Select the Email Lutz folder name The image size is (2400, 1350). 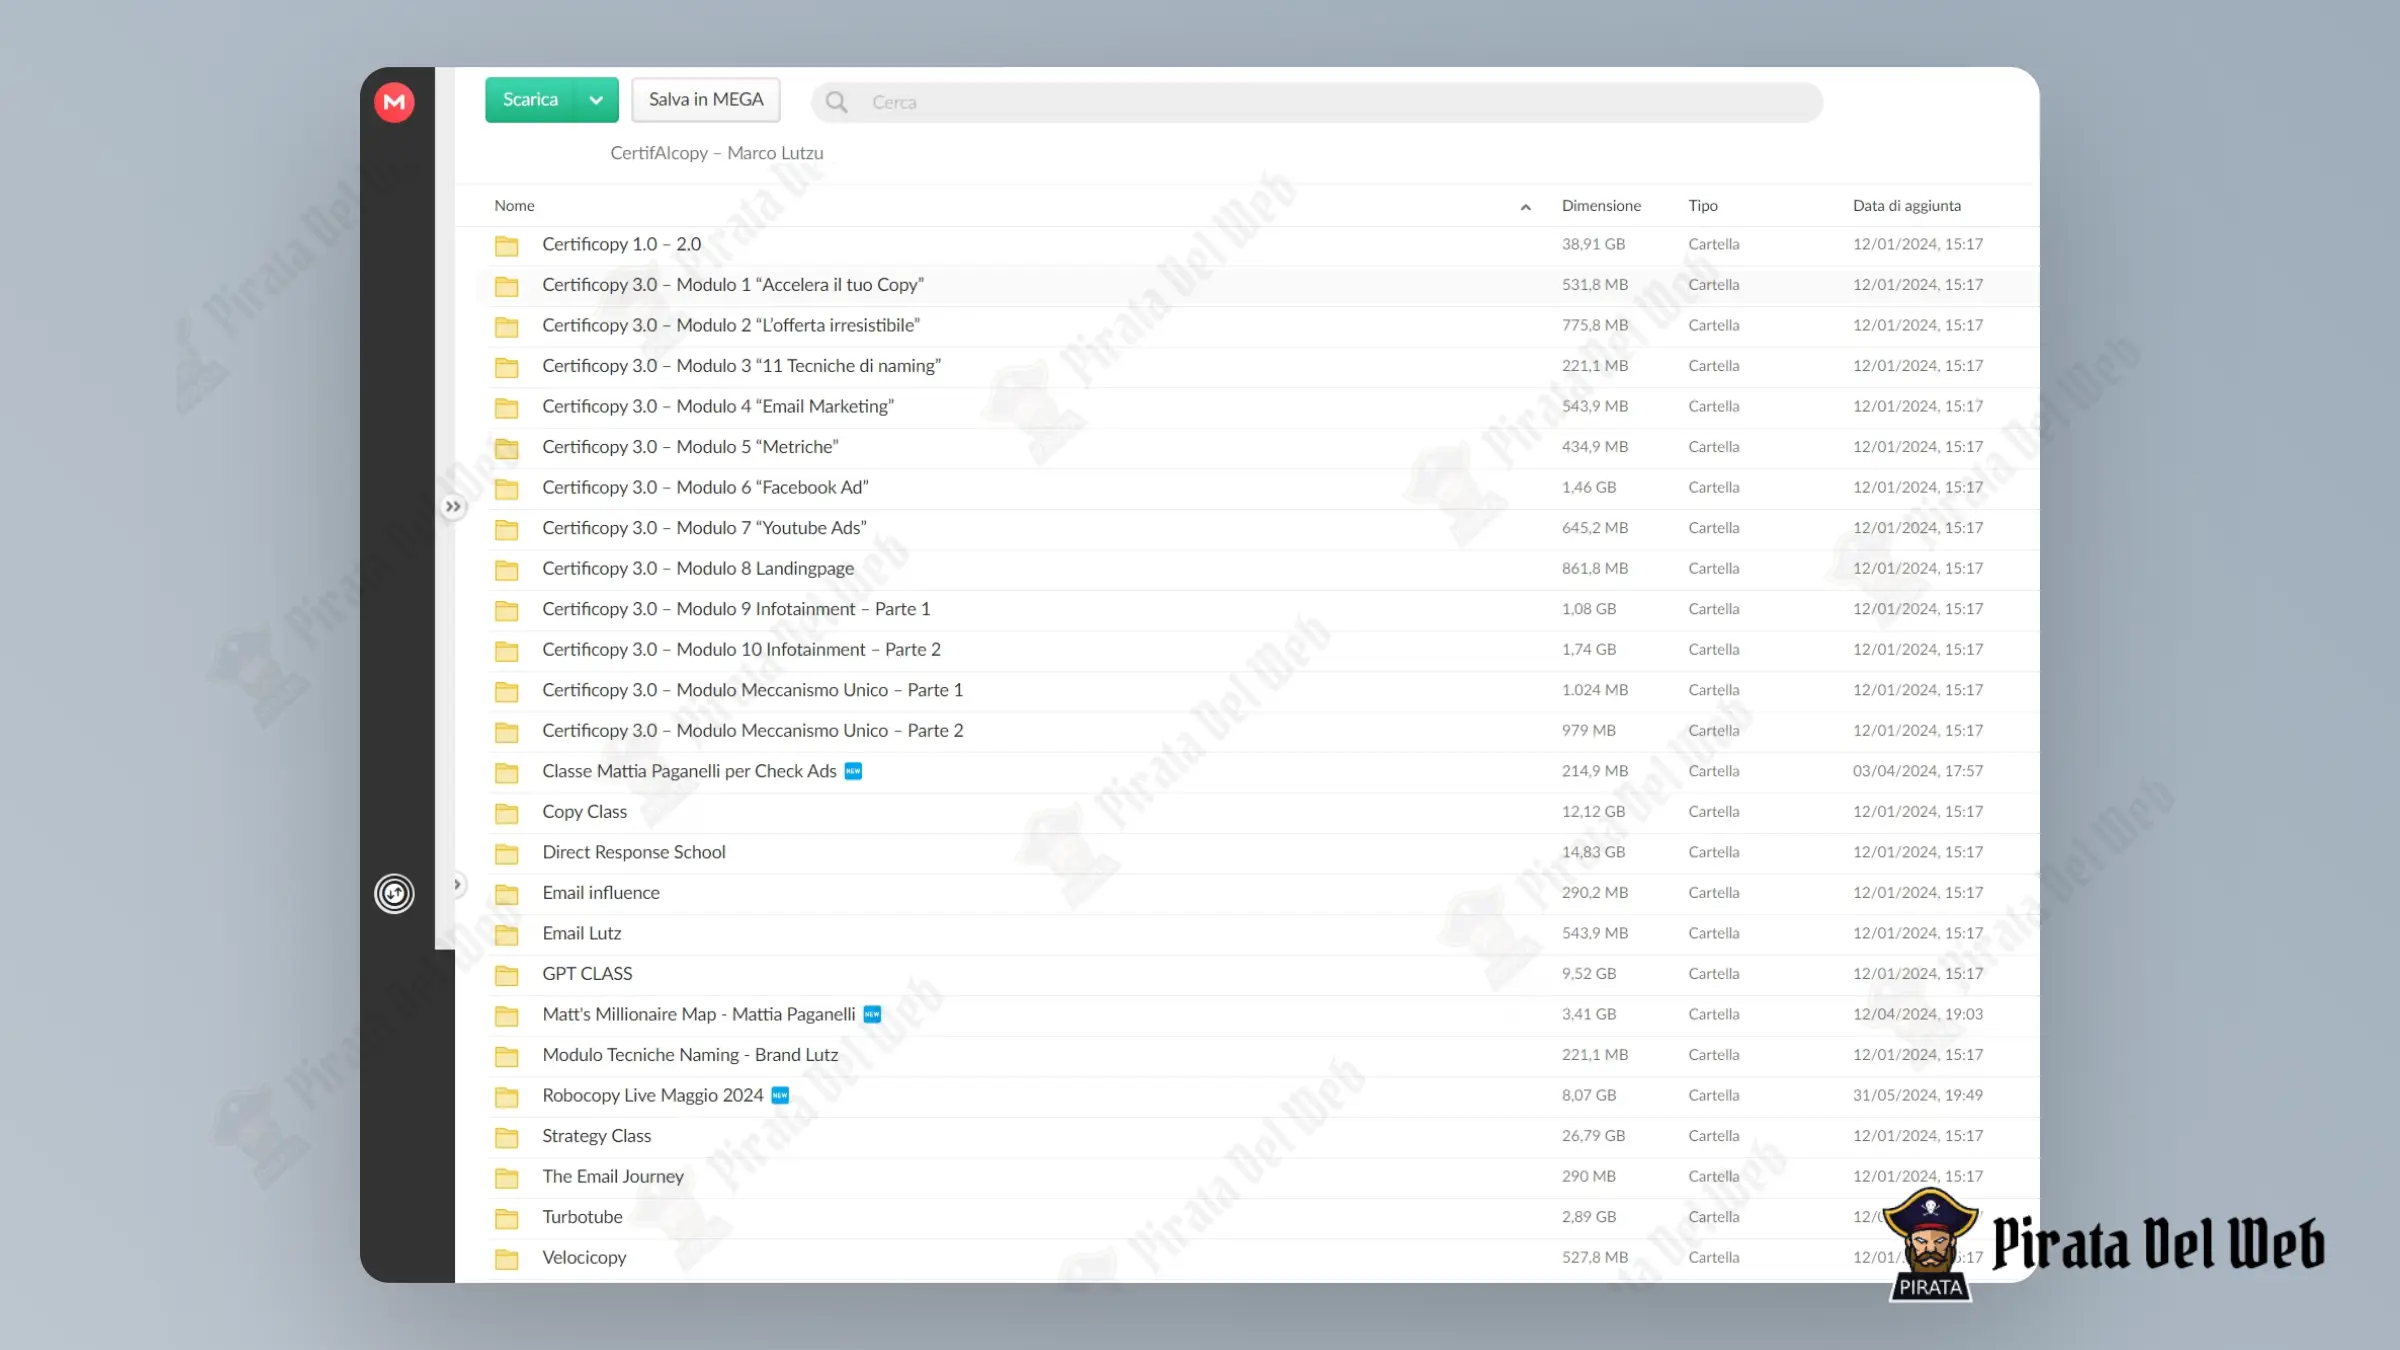pyautogui.click(x=582, y=933)
